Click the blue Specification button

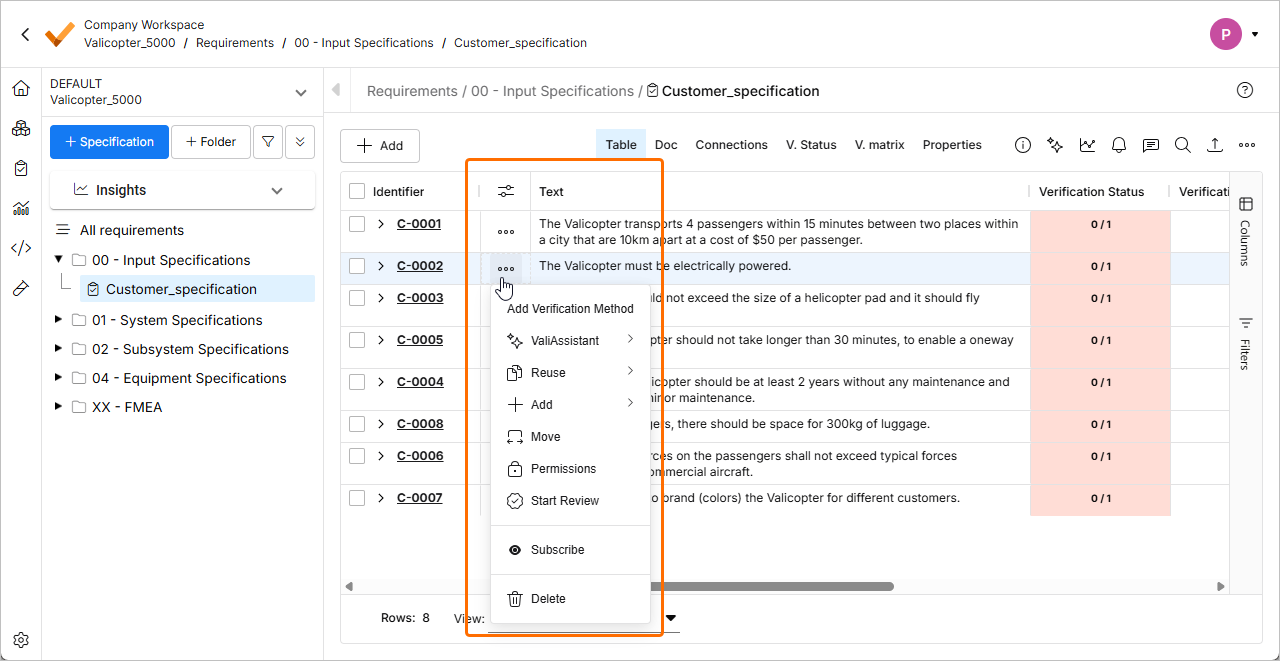(109, 142)
